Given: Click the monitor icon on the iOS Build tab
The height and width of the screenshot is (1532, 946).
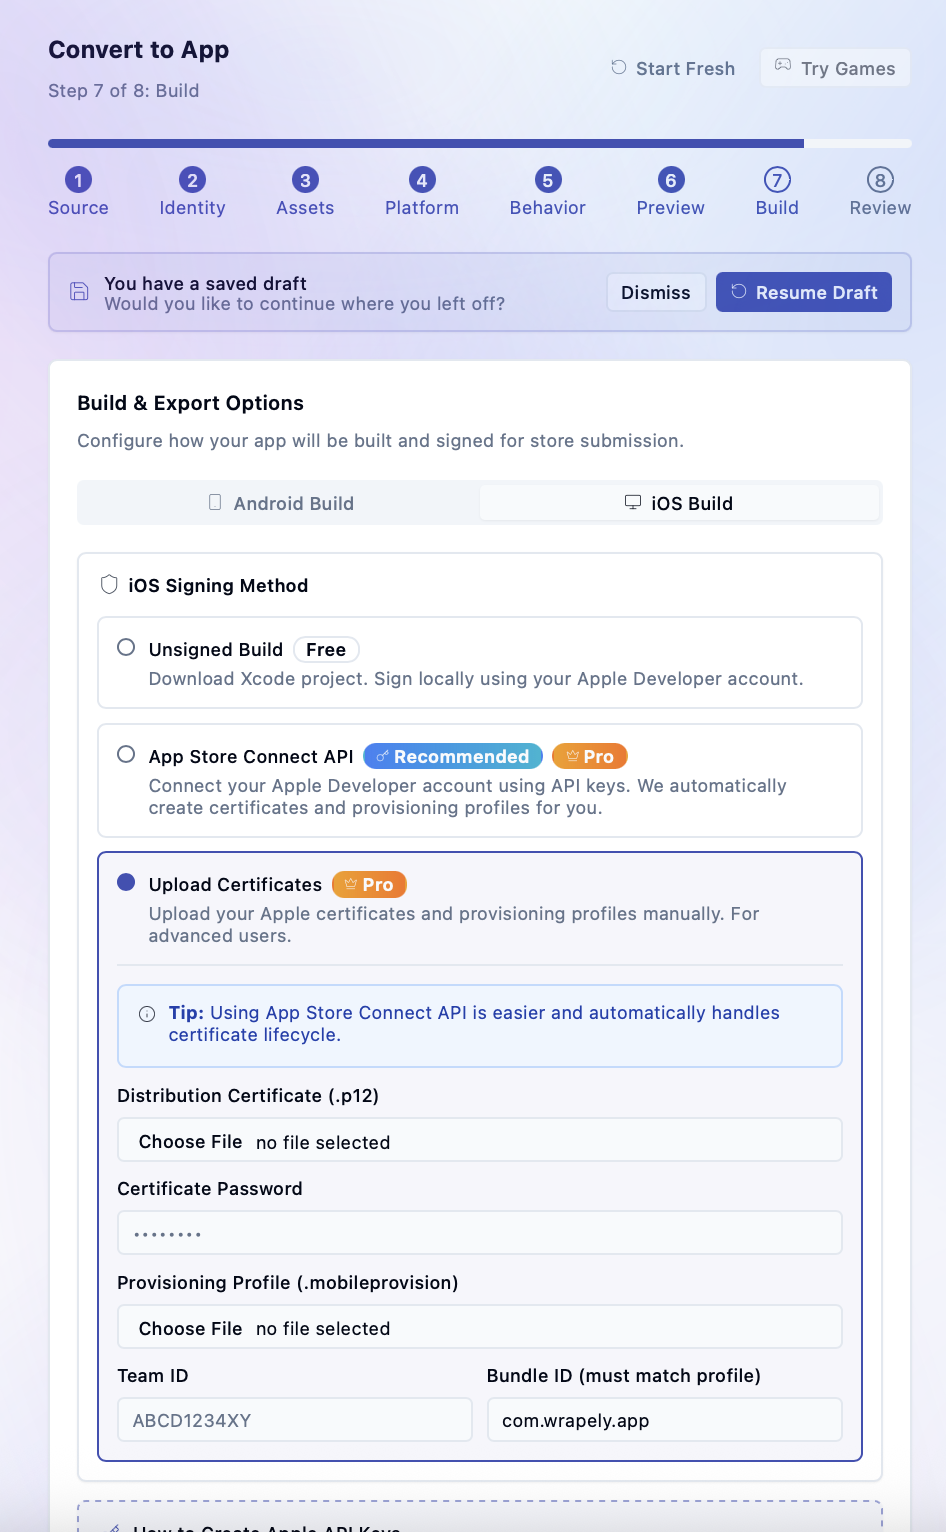Looking at the screenshot, I should coord(633,502).
